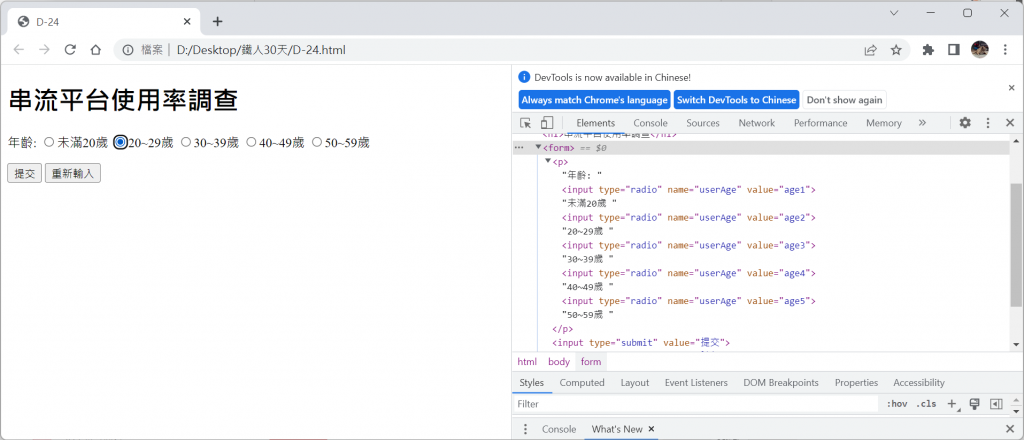Bookmark this page with the star
Image resolution: width=1024 pixels, height=440 pixels.
896,50
